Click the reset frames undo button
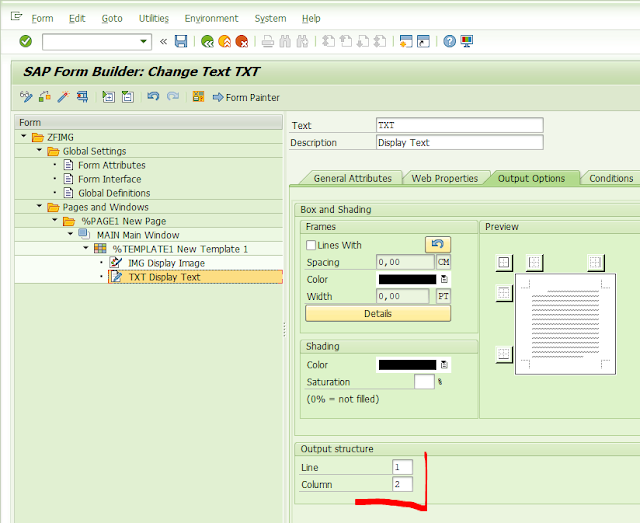This screenshot has width=640, height=523. [x=438, y=245]
